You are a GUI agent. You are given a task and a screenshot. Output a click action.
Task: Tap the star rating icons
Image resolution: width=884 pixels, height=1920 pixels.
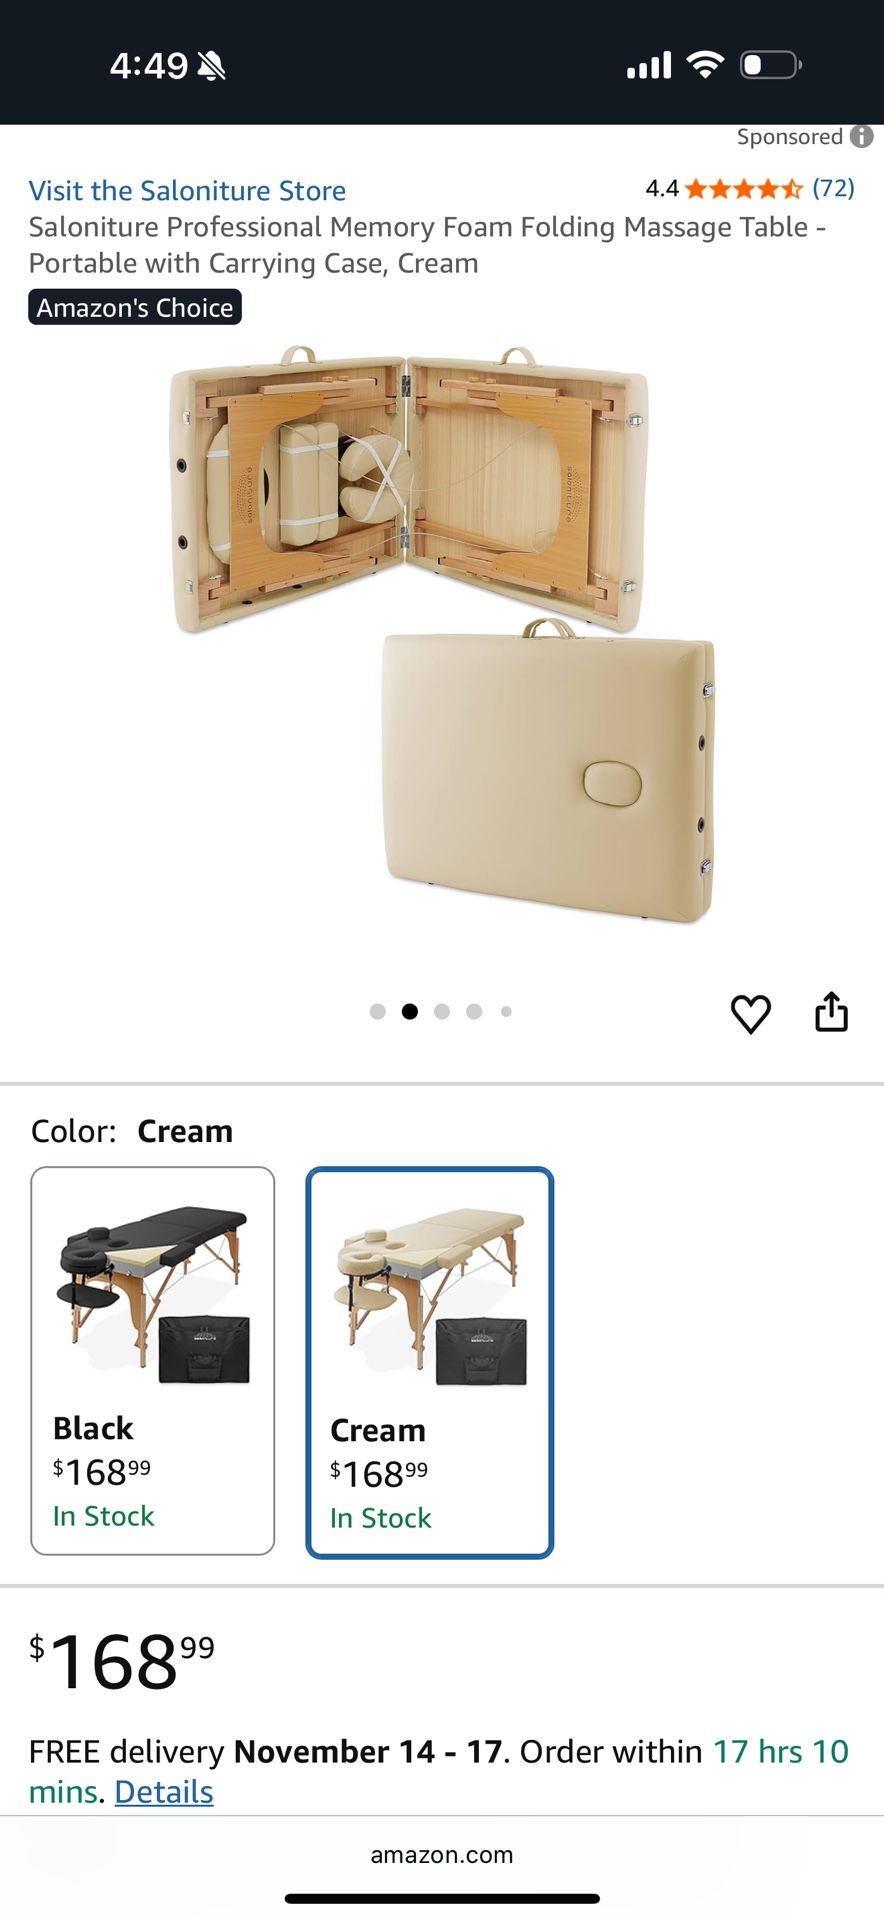click(744, 188)
